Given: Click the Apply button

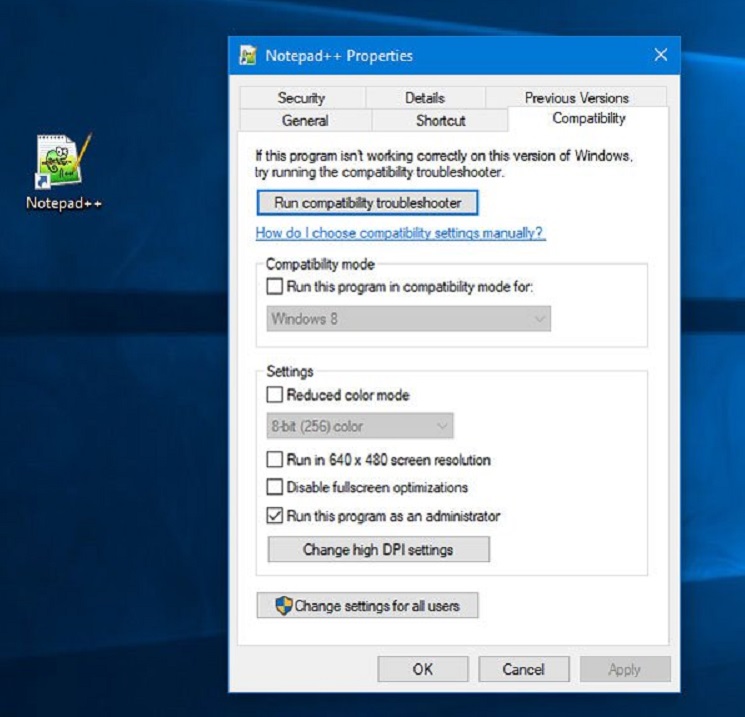Looking at the screenshot, I should 625,669.
